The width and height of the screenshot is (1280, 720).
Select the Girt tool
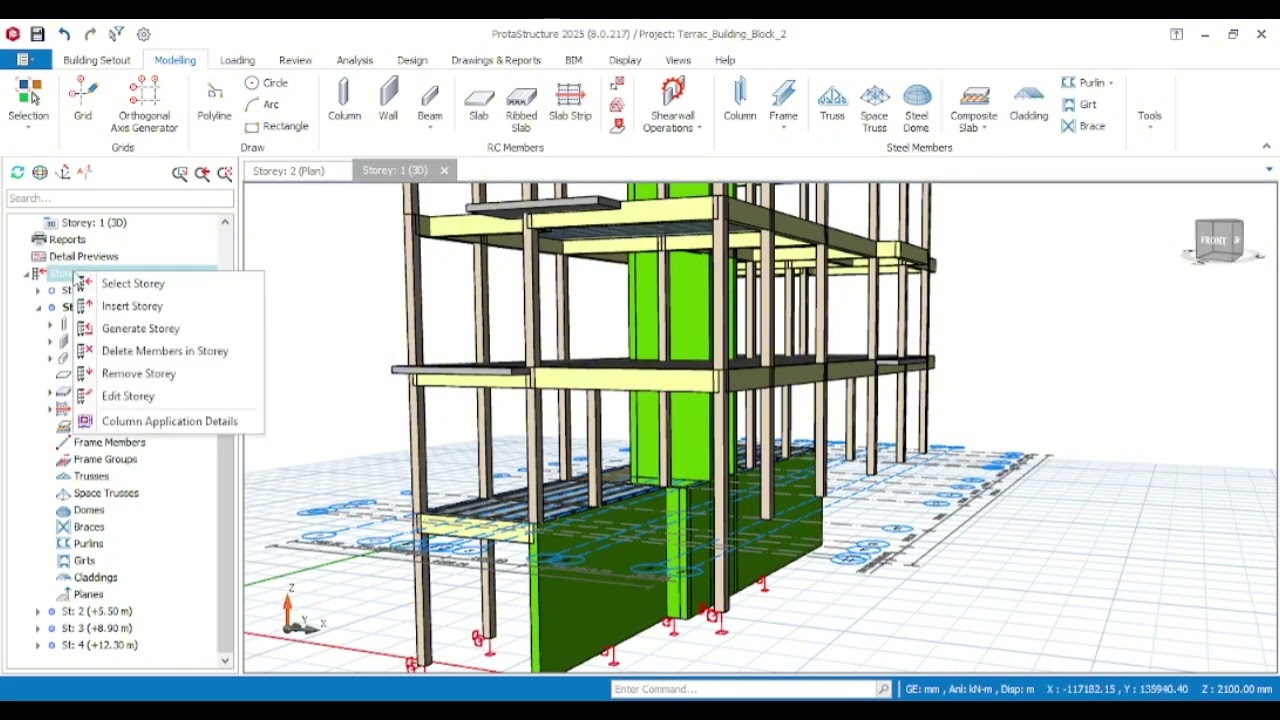(x=1079, y=104)
